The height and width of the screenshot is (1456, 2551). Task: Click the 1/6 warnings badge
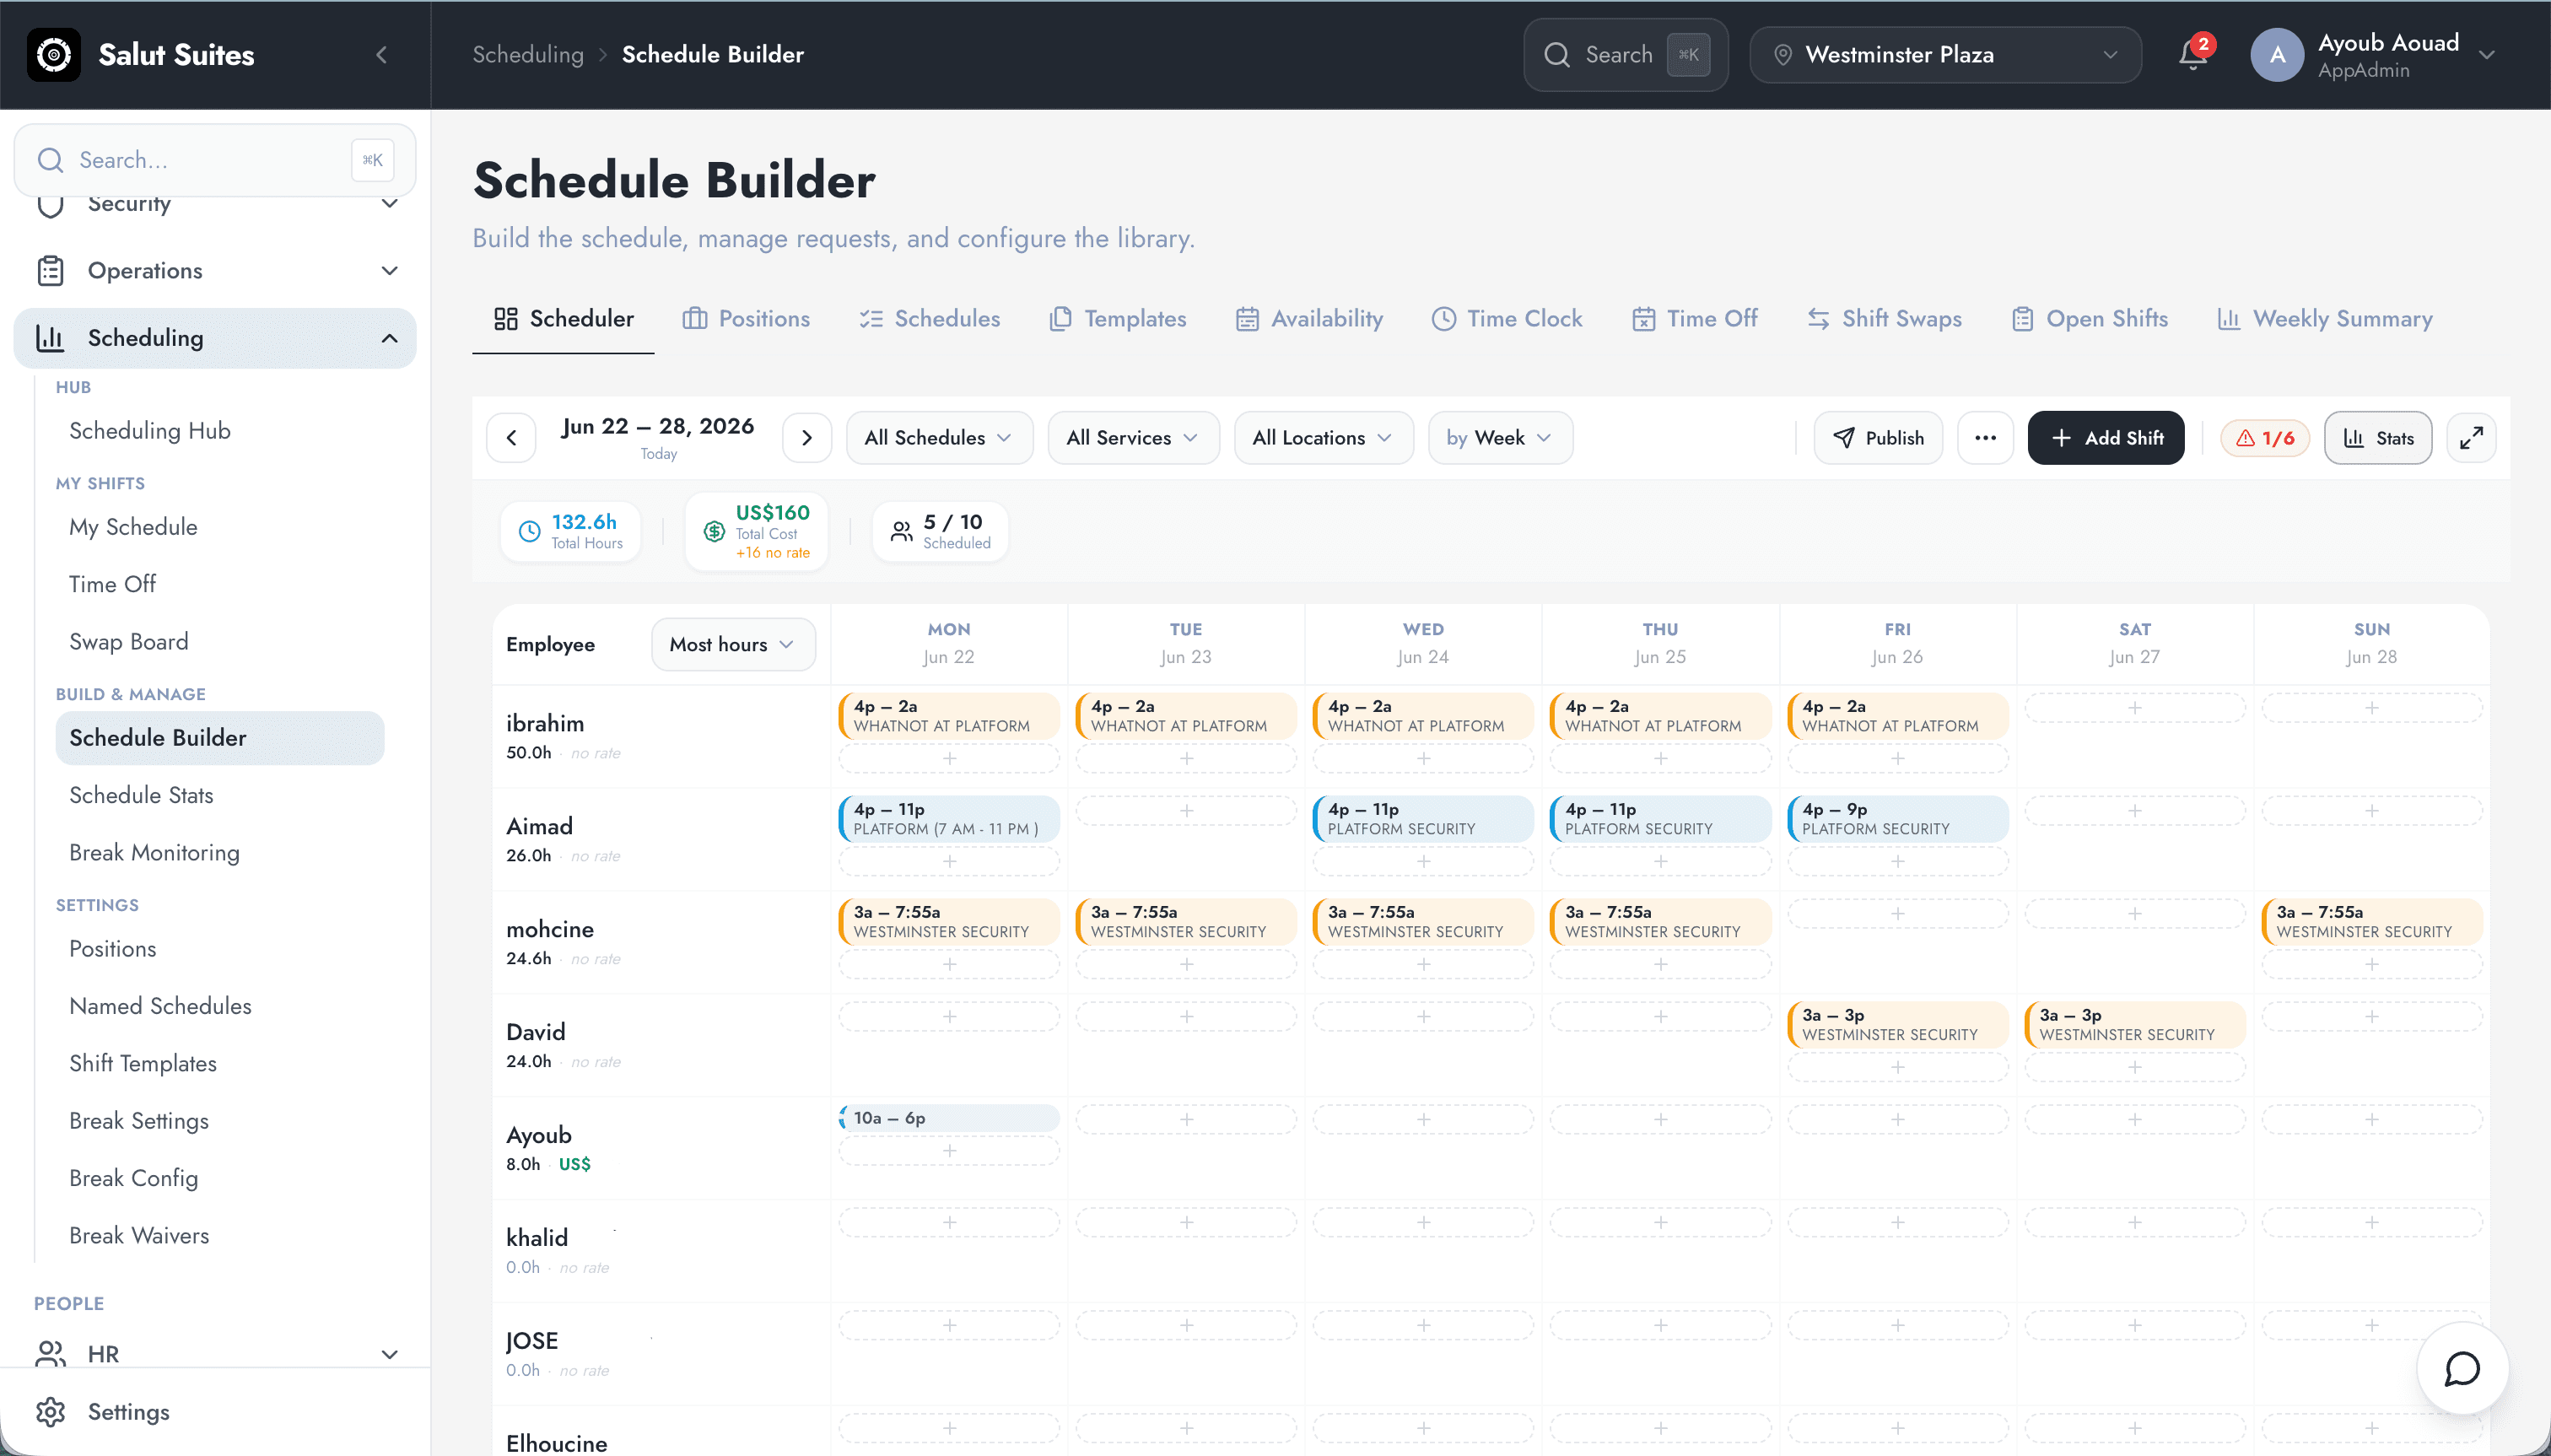click(2265, 438)
